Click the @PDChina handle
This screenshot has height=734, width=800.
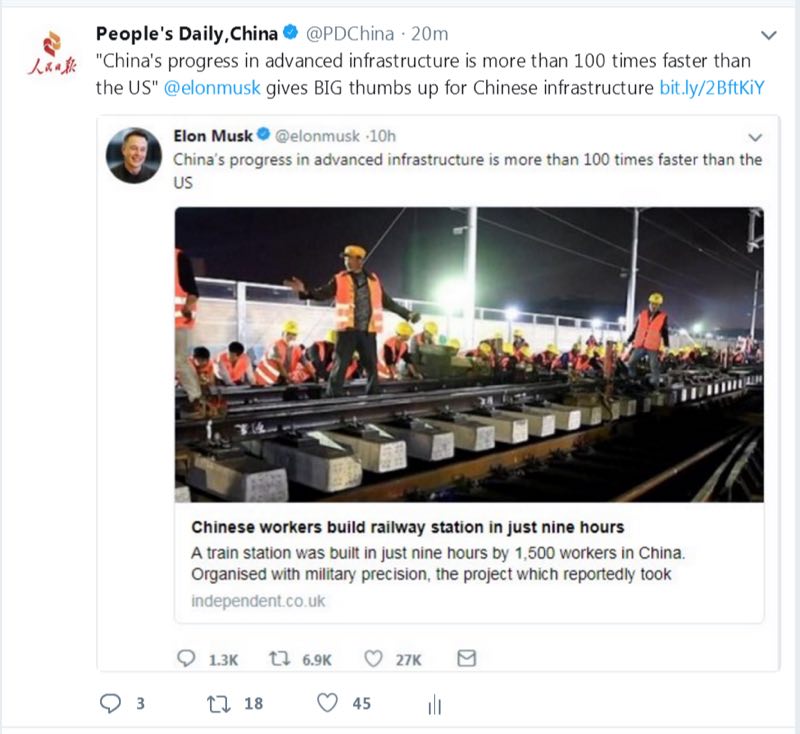coord(348,33)
